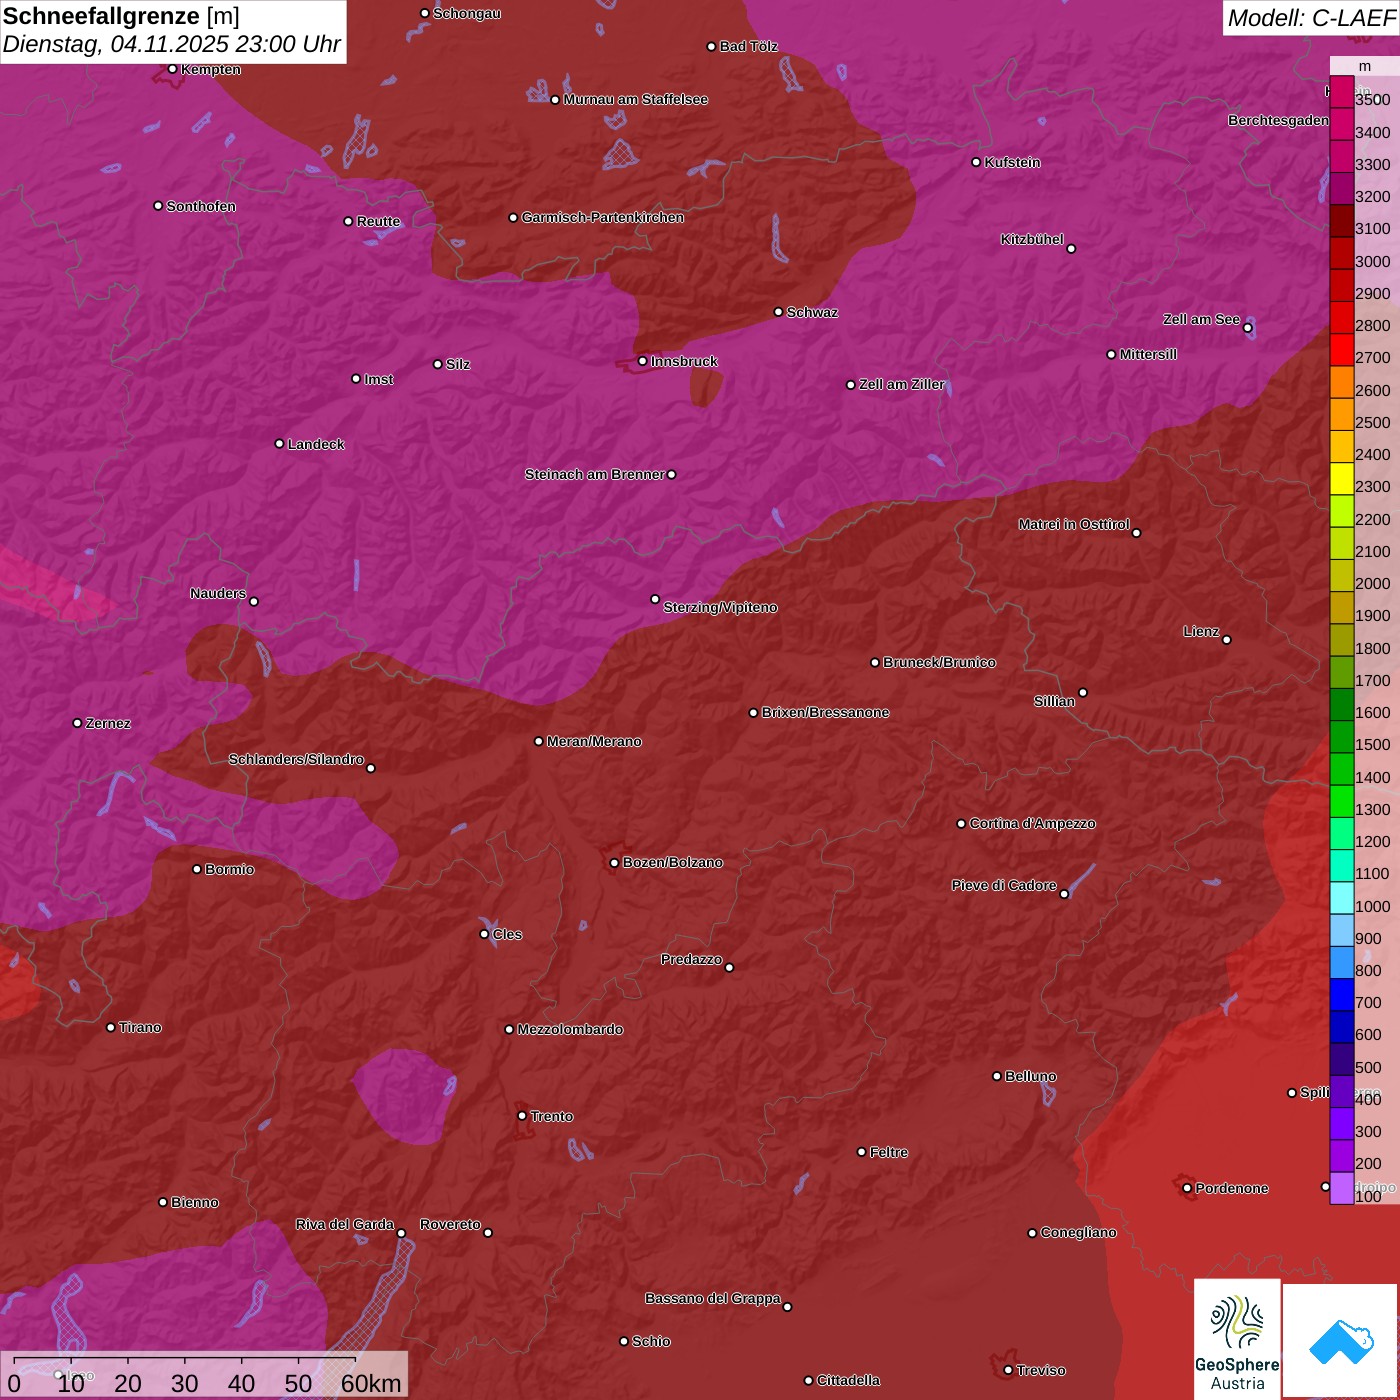Select the Kitzbühel marker dot

point(1071,248)
